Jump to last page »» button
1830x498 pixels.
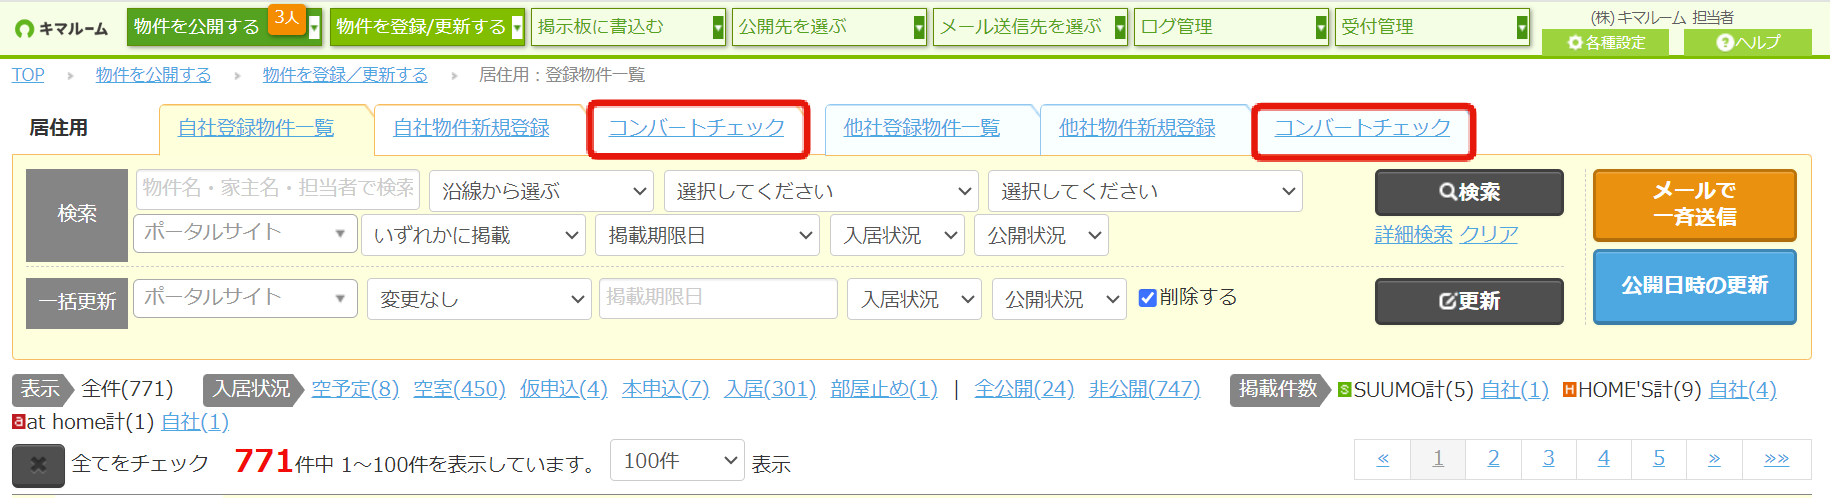click(x=1776, y=459)
